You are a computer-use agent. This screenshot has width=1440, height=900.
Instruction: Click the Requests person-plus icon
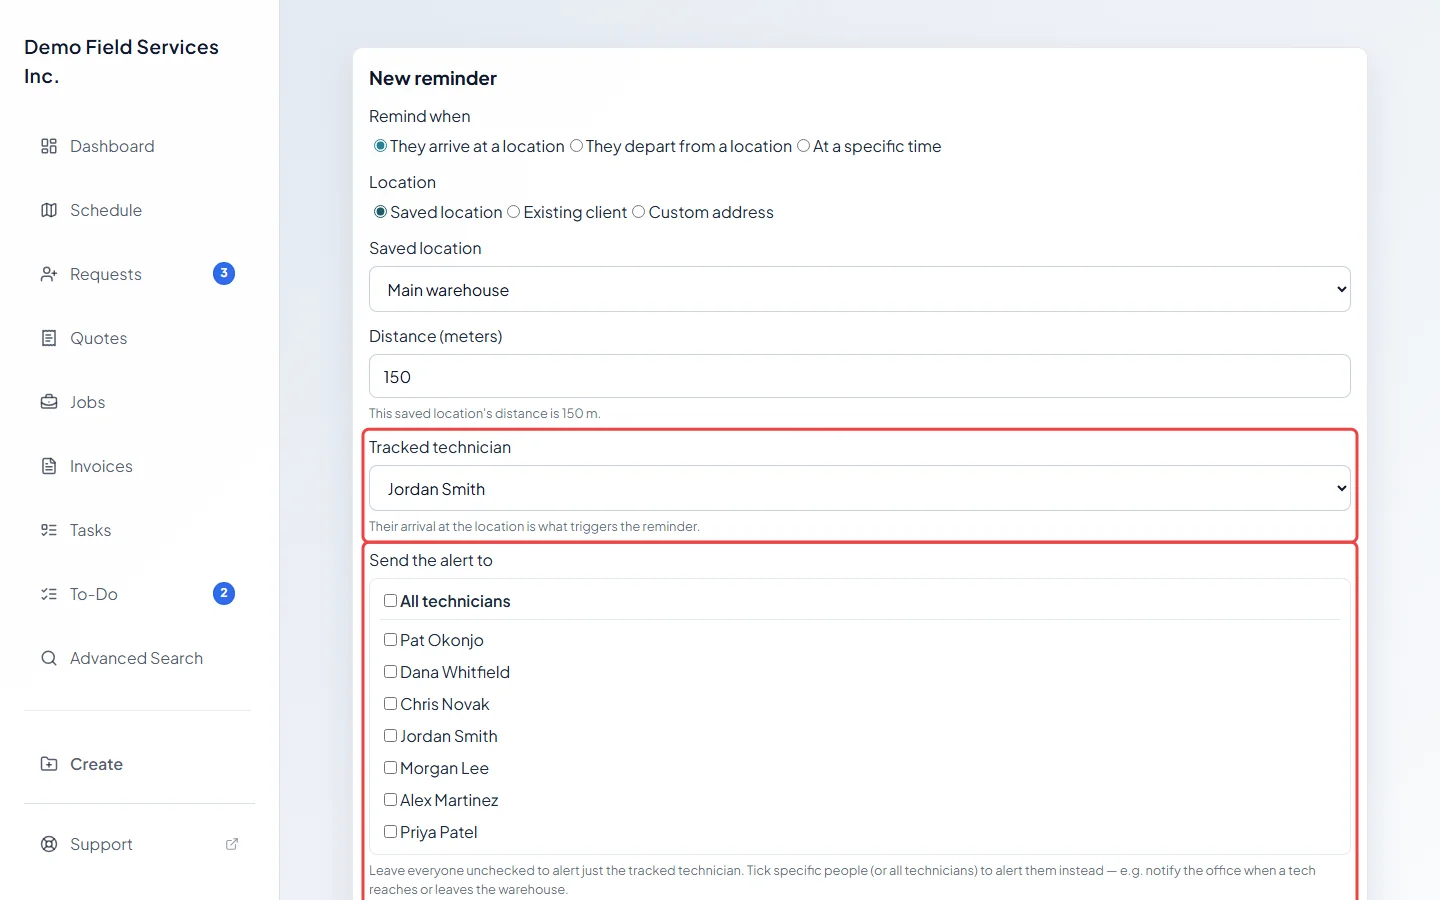click(49, 274)
